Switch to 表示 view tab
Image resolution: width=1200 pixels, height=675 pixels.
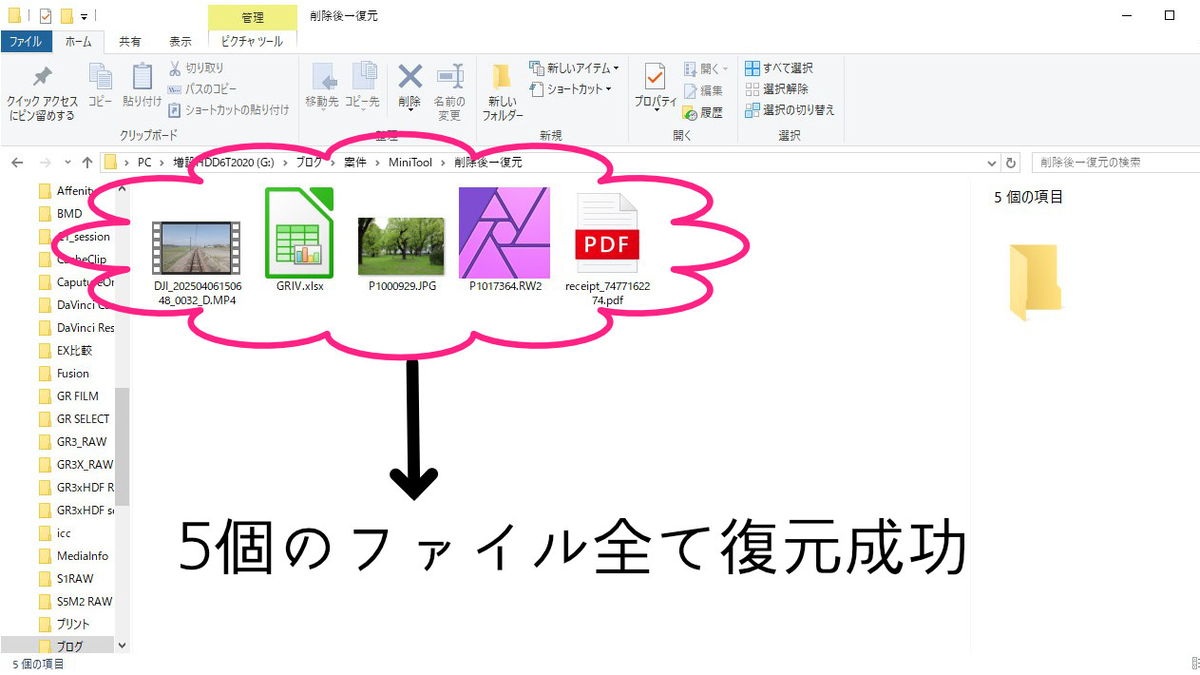180,41
